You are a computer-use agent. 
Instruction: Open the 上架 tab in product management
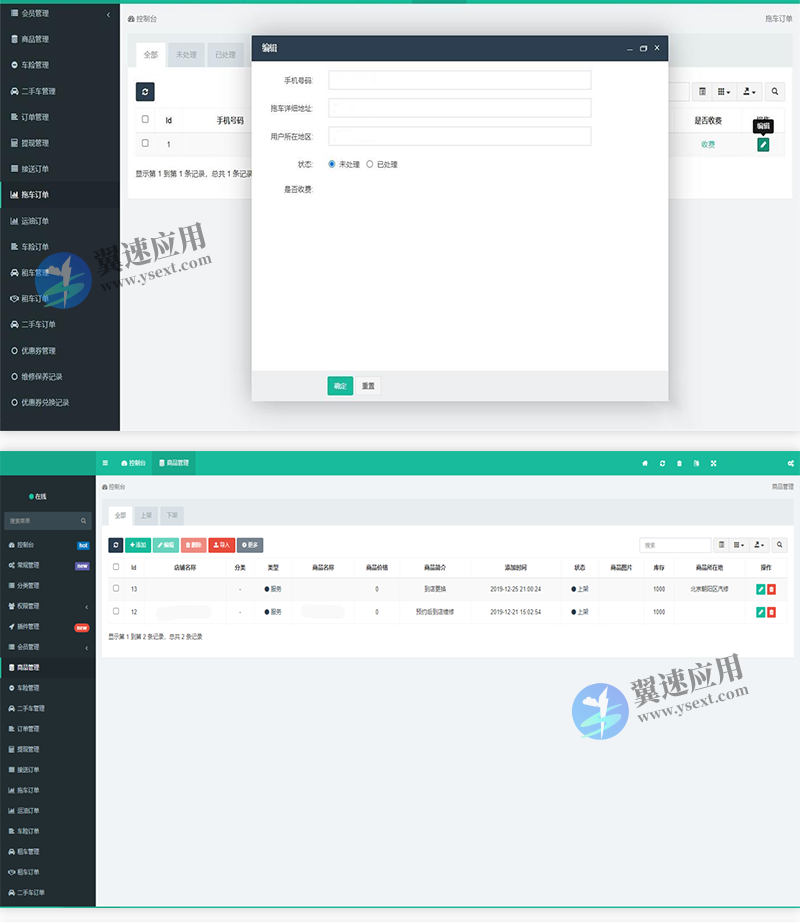tap(145, 515)
